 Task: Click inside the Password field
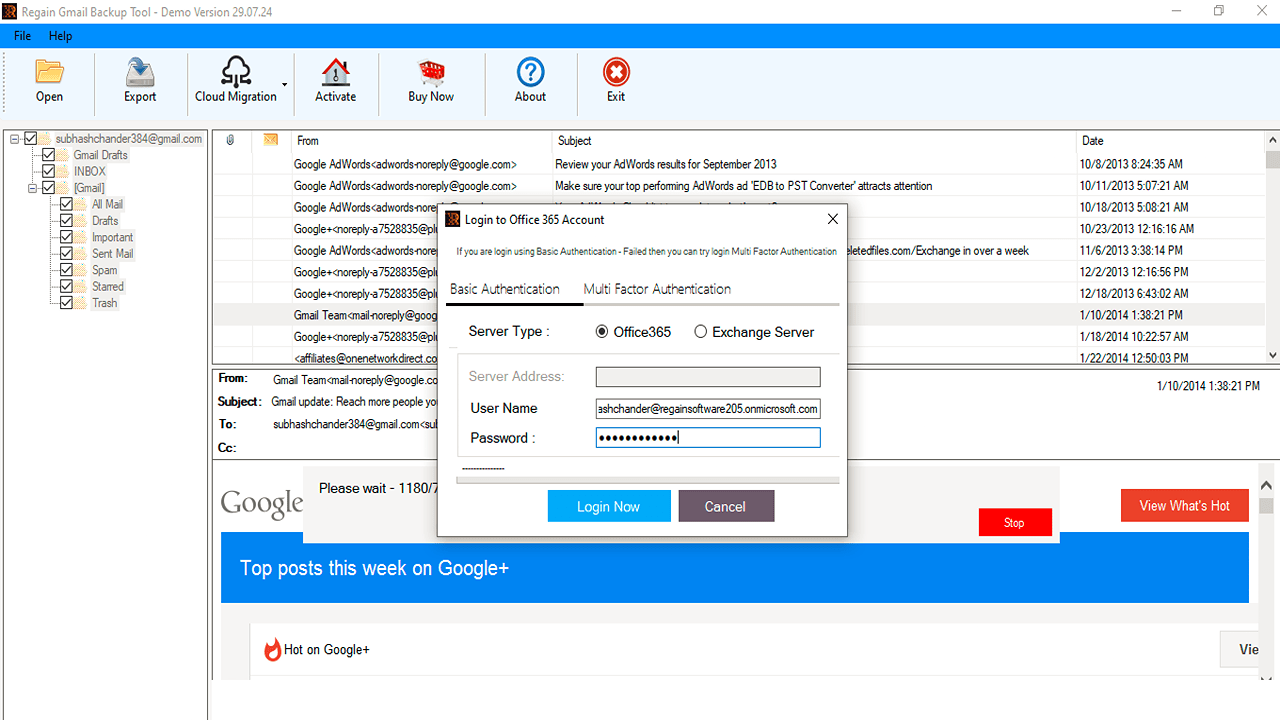[707, 437]
